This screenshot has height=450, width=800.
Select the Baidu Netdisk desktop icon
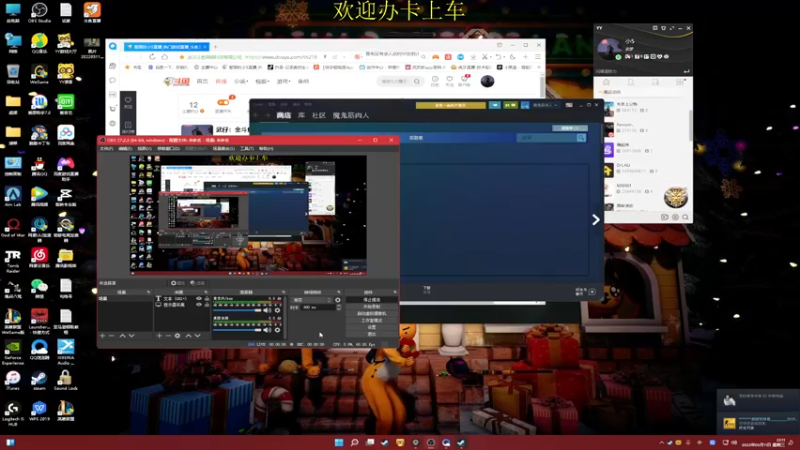point(65,133)
